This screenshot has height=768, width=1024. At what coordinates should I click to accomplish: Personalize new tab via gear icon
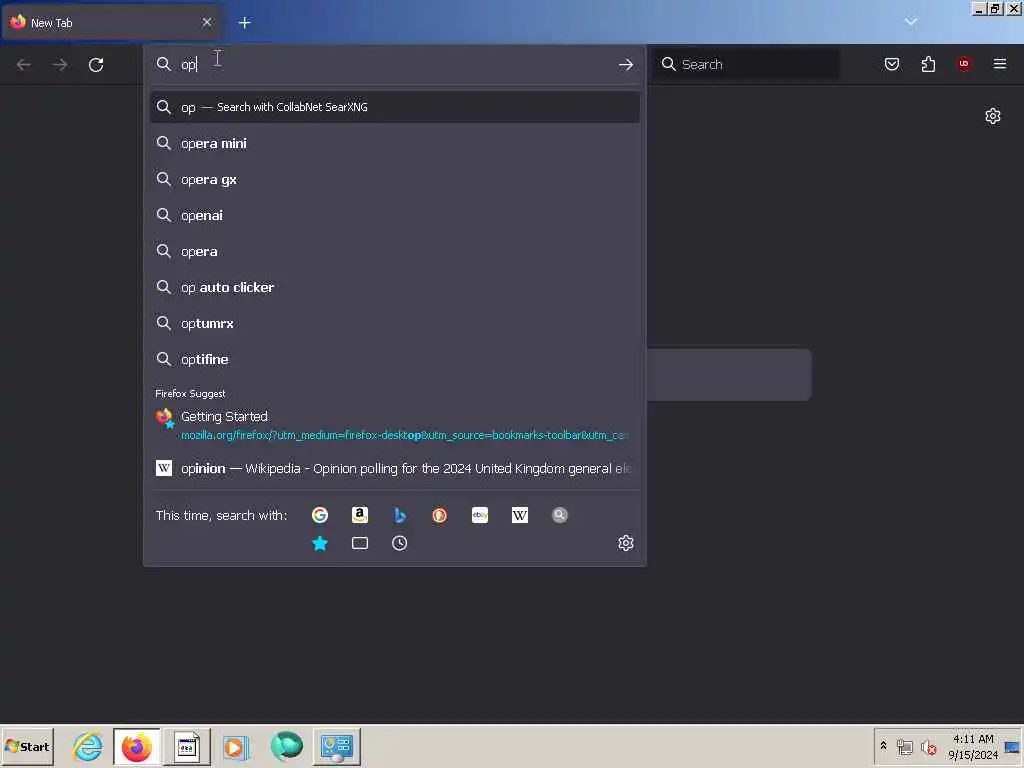(993, 116)
